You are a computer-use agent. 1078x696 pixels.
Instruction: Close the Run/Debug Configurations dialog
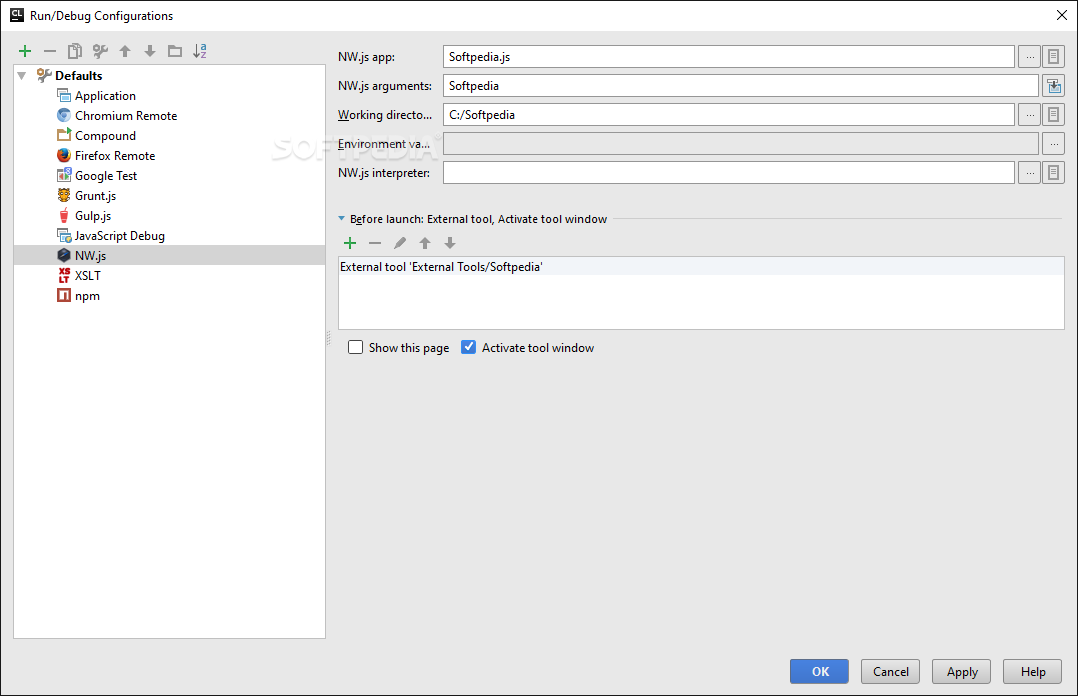tap(1062, 15)
